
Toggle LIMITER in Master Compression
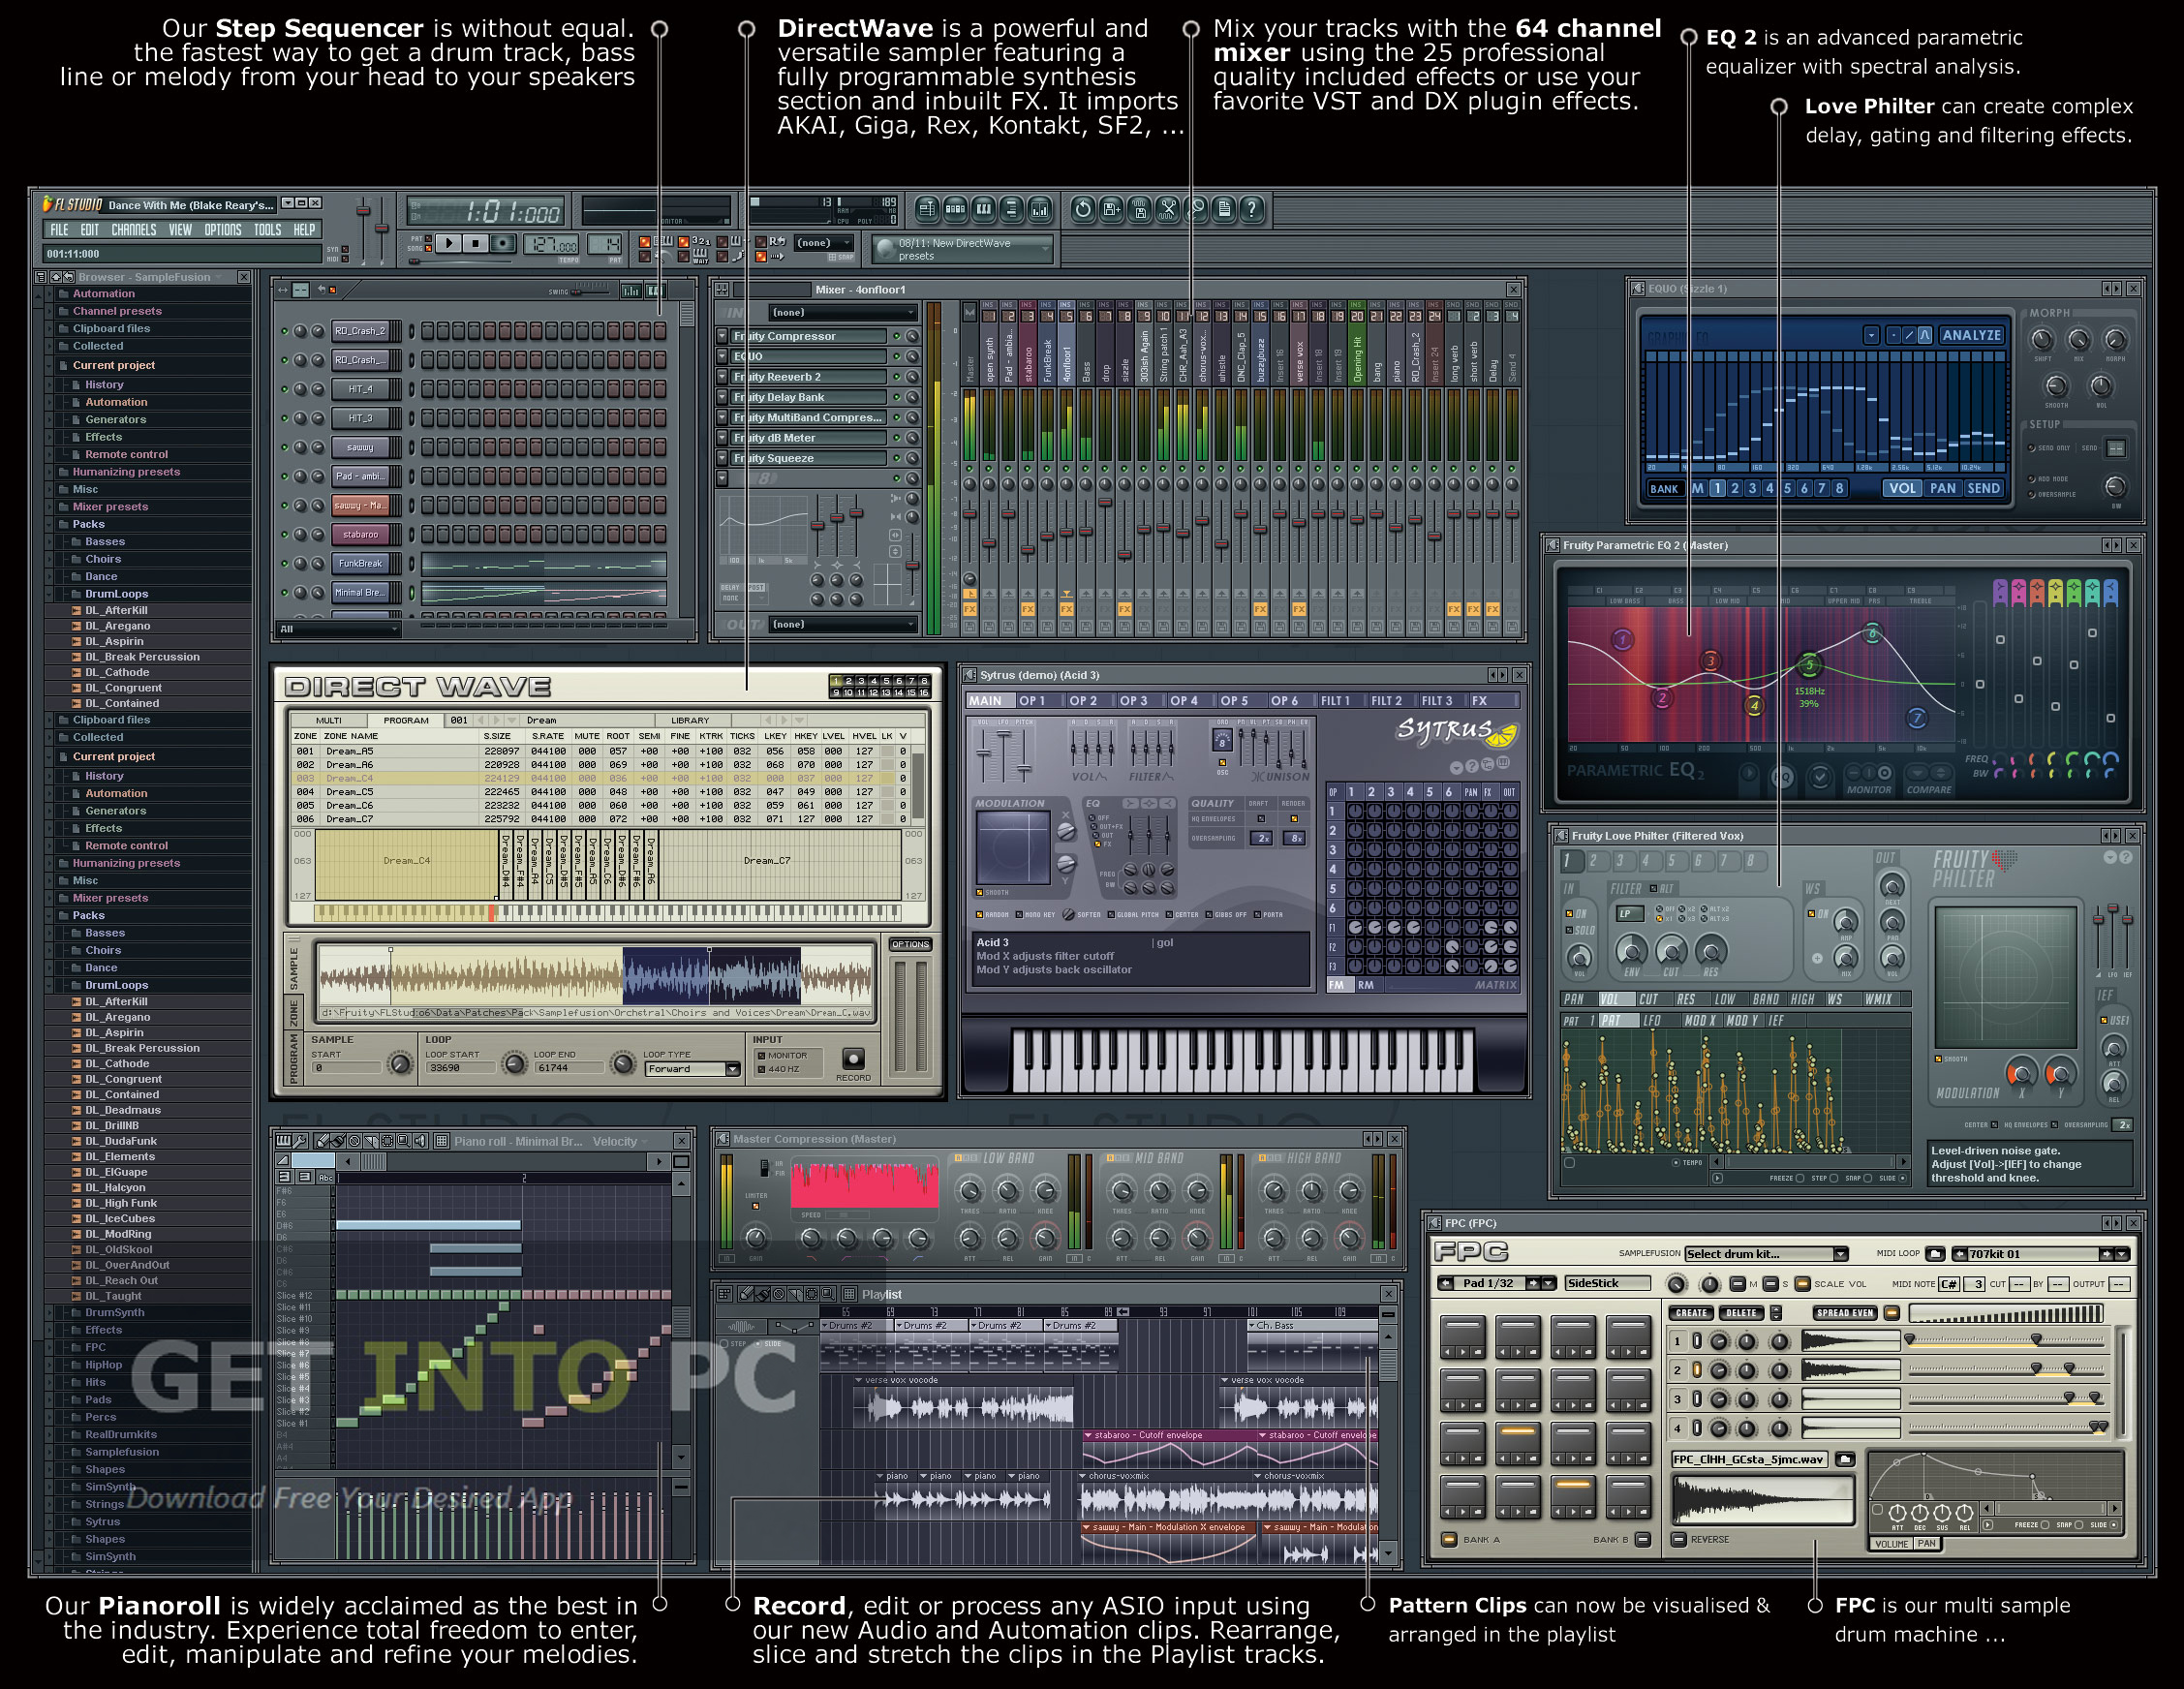pyautogui.click(x=756, y=1207)
